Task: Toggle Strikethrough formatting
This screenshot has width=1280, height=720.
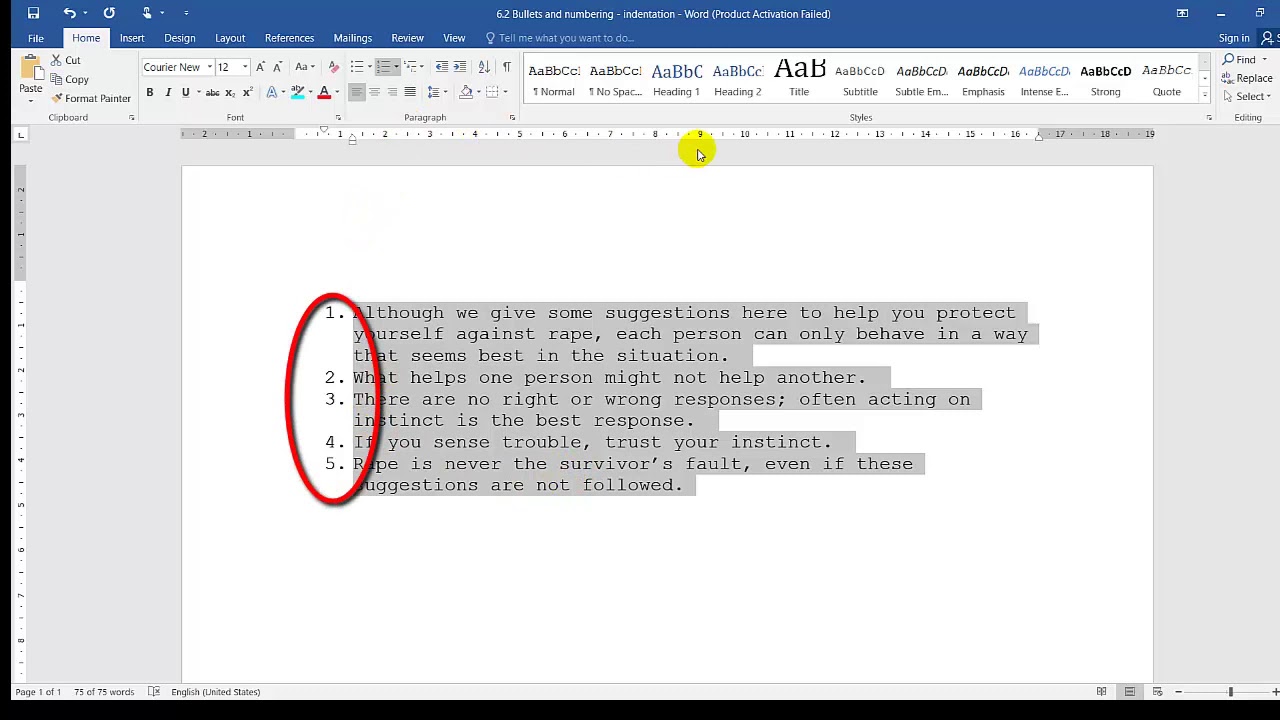Action: 212,92
